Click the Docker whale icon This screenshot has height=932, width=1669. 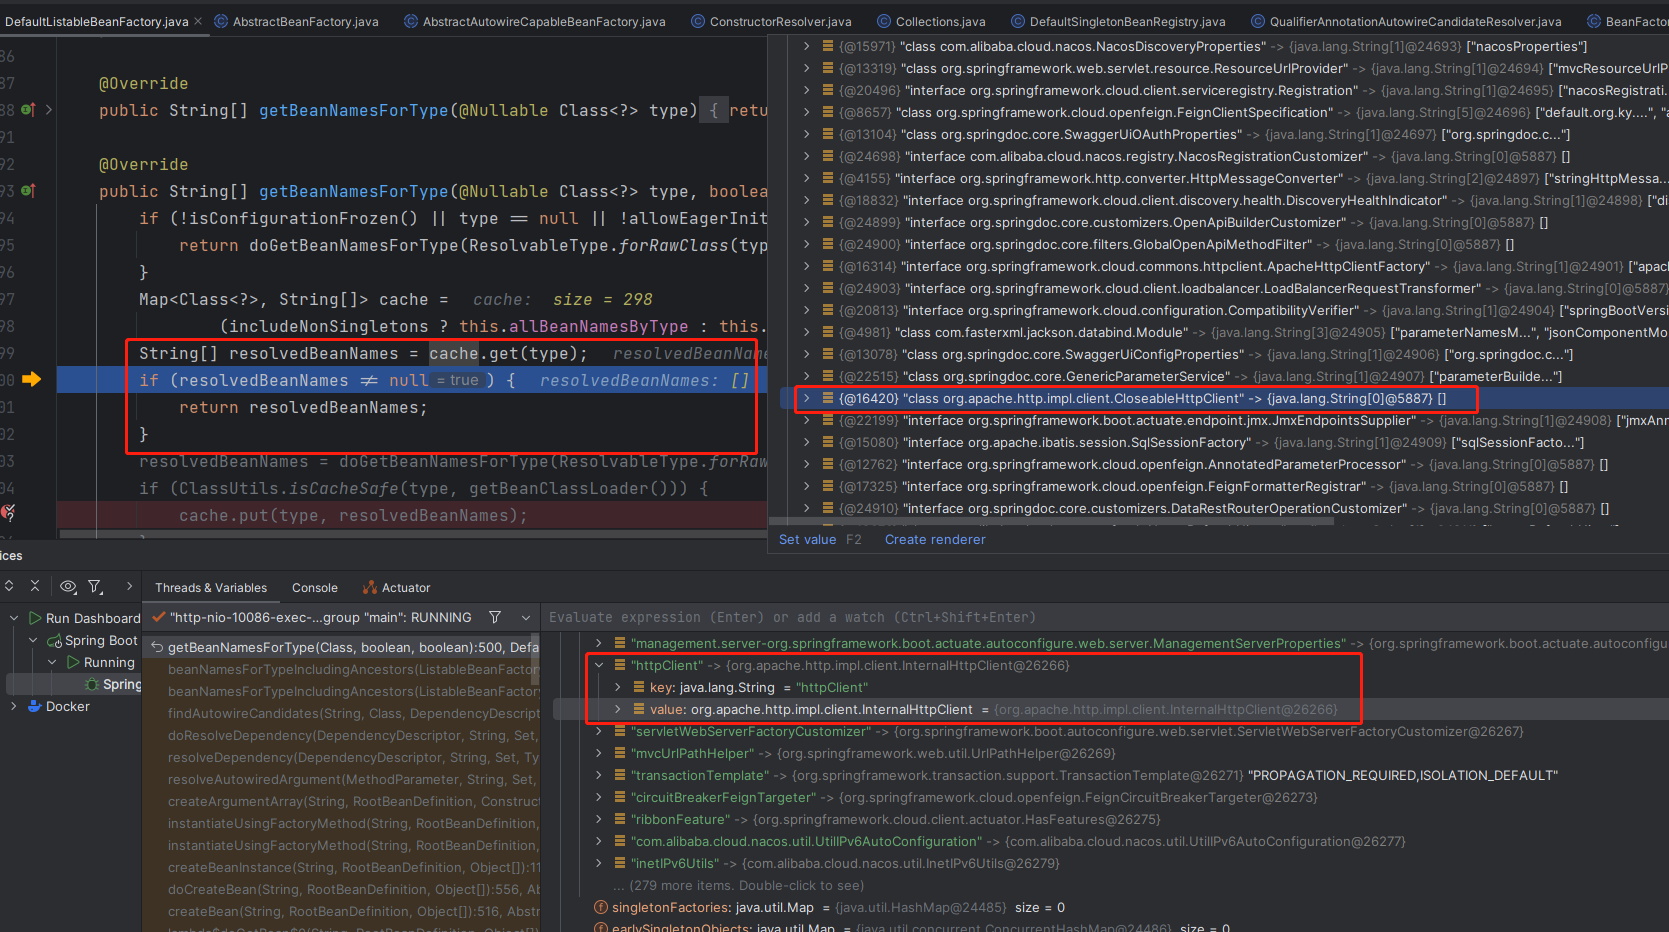(35, 706)
